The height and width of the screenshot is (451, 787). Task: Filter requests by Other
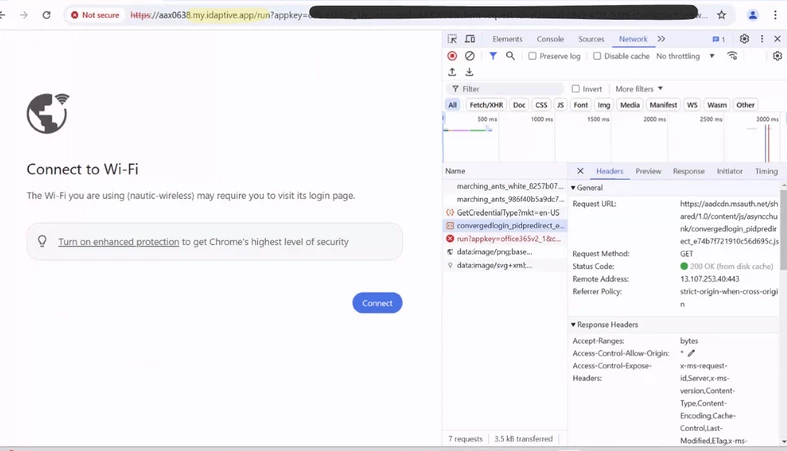[x=745, y=105]
